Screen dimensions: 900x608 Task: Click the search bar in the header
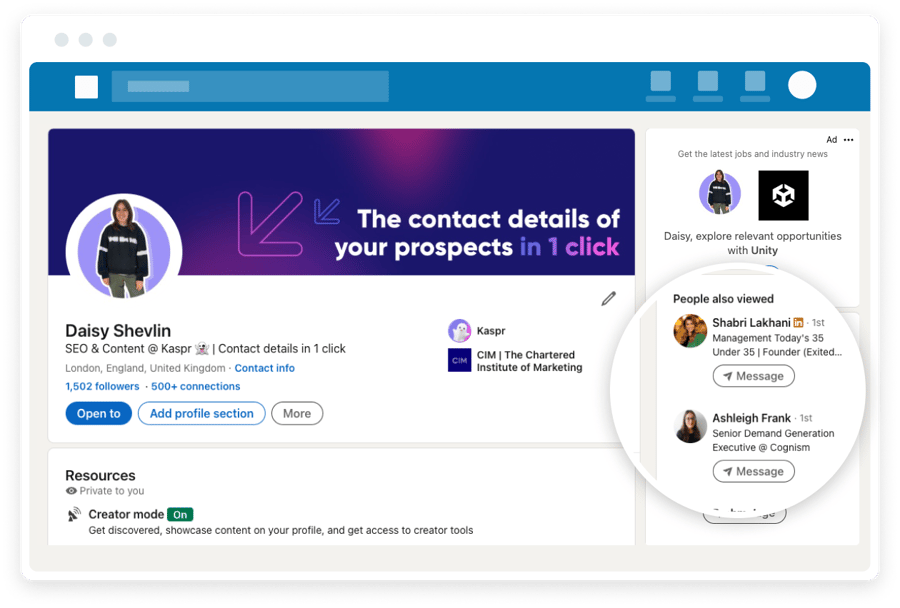pyautogui.click(x=250, y=86)
